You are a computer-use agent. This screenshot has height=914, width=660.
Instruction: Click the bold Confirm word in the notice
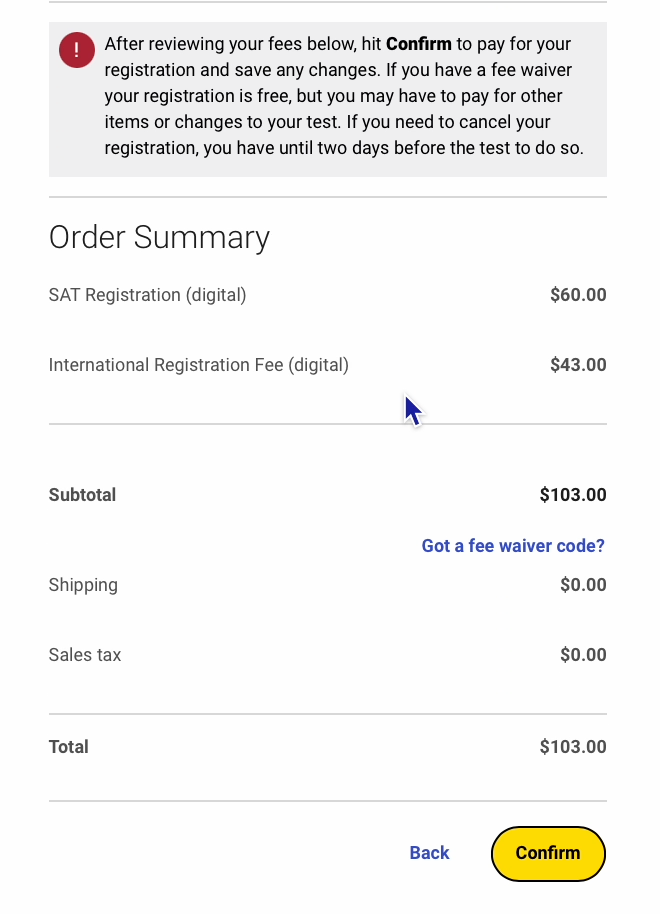point(418,44)
